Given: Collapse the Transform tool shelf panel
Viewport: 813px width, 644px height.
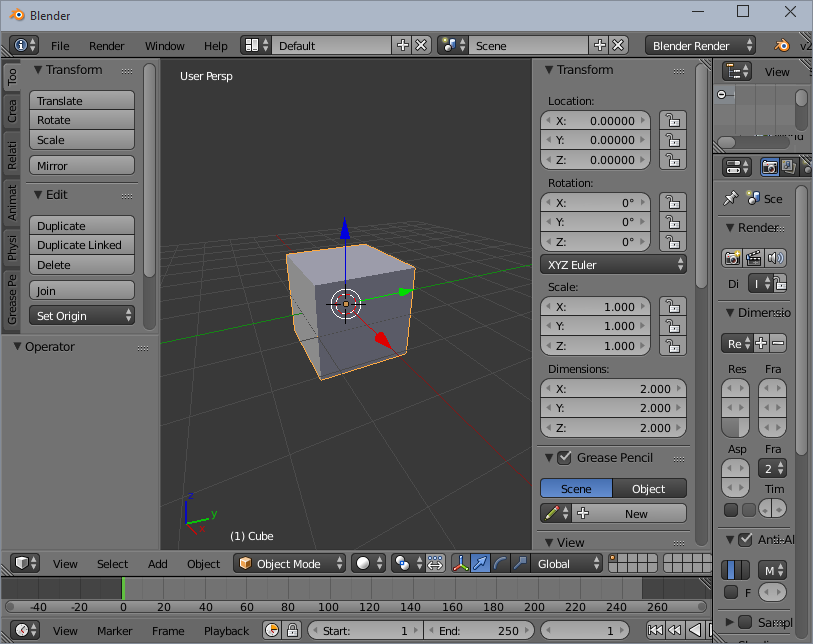Looking at the screenshot, I should [x=38, y=69].
